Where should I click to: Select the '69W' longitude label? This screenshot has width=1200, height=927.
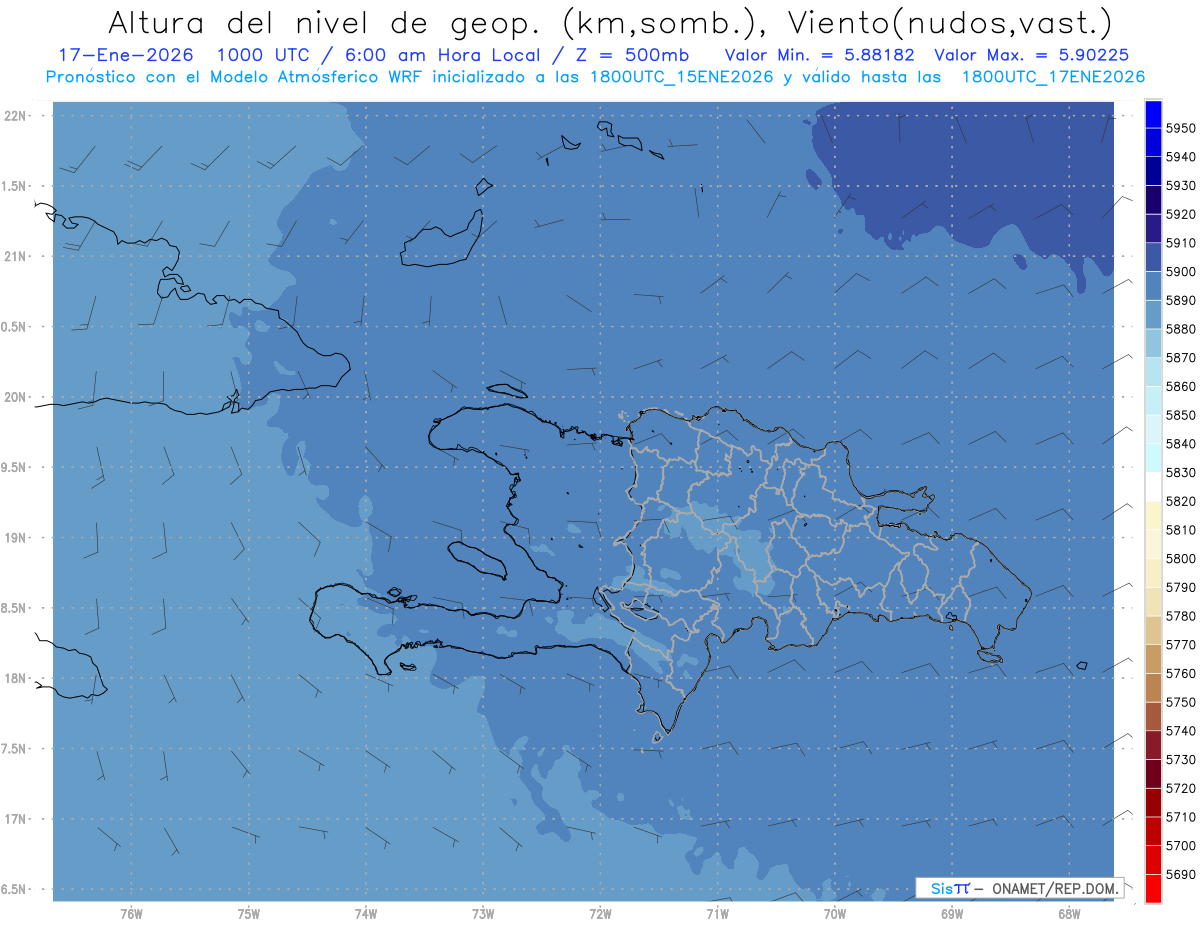(952, 913)
